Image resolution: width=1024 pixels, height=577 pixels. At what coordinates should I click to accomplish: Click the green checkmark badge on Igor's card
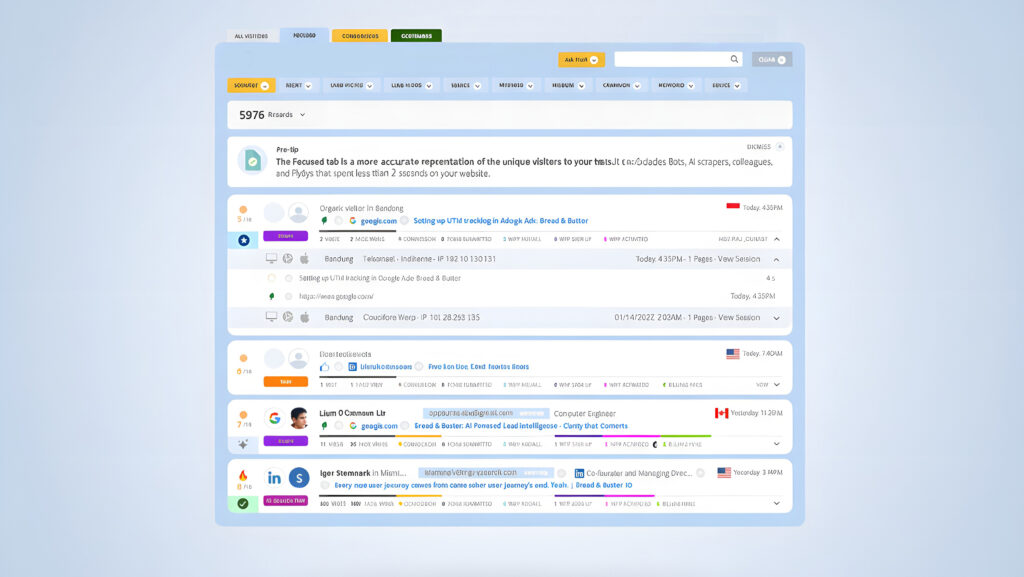pos(243,504)
